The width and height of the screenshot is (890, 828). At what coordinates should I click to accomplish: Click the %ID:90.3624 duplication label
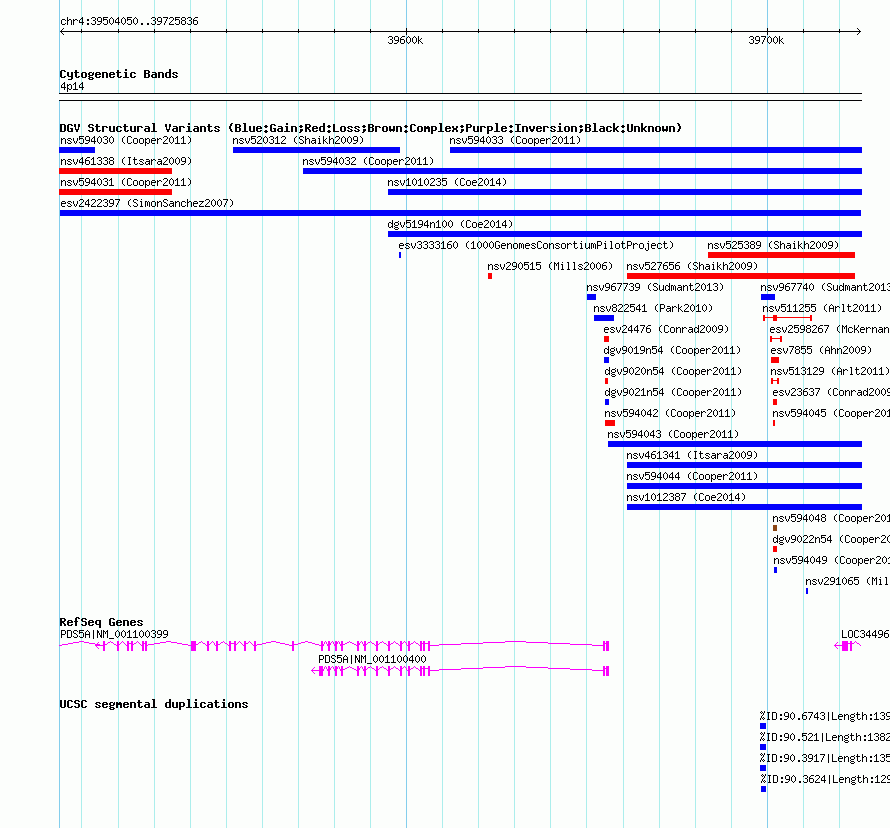pyautogui.click(x=825, y=779)
